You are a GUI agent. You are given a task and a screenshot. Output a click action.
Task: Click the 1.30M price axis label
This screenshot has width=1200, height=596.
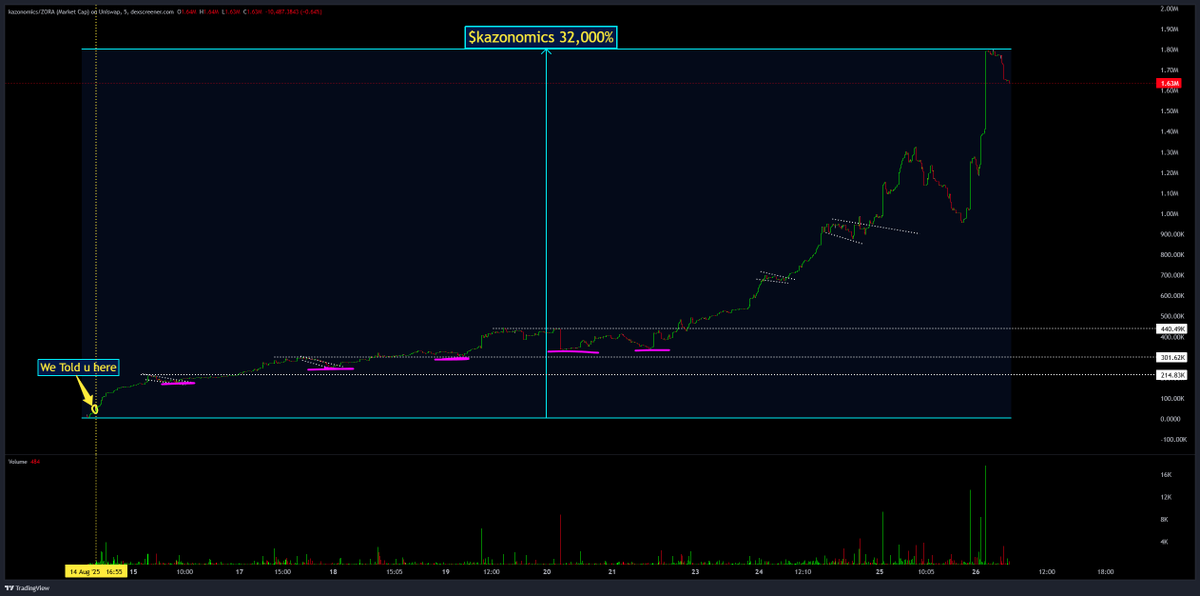[x=1170, y=152]
